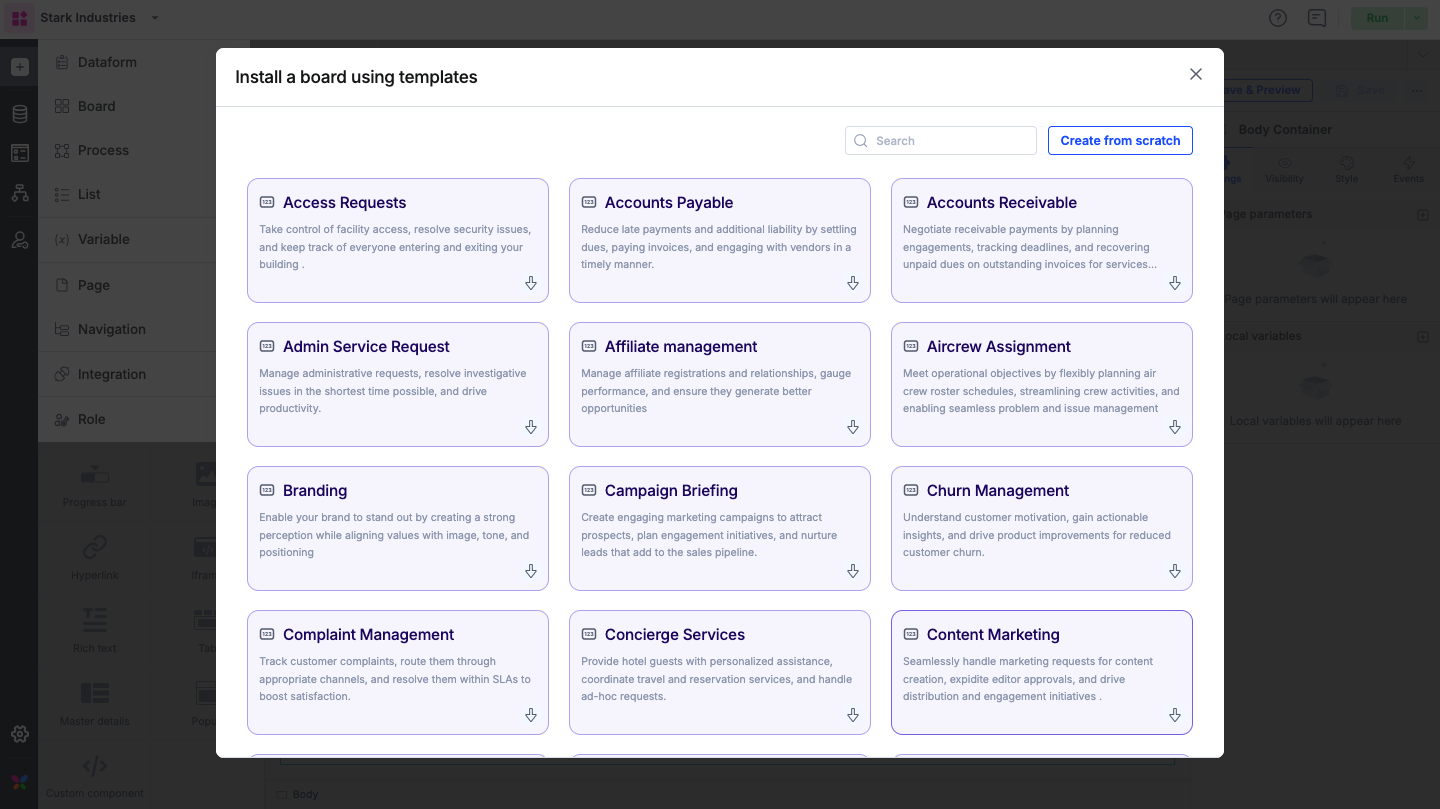Open the dropdown arrow beside Run
1440x809 pixels.
[x=1417, y=18]
